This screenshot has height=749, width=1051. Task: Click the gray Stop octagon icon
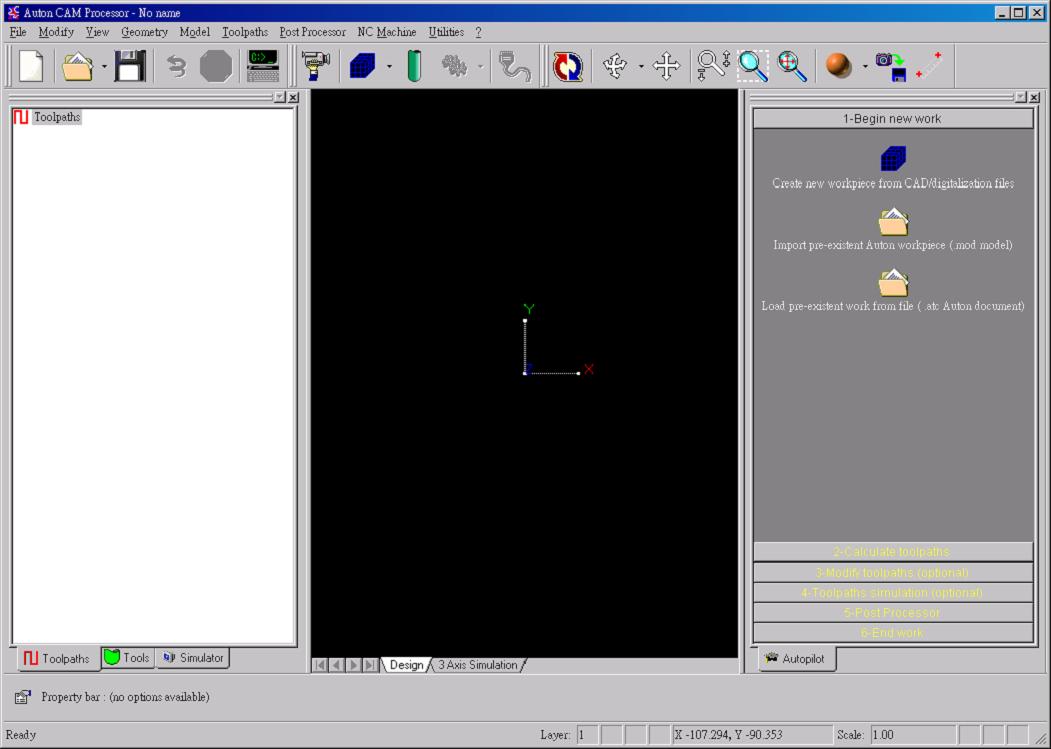[216, 66]
